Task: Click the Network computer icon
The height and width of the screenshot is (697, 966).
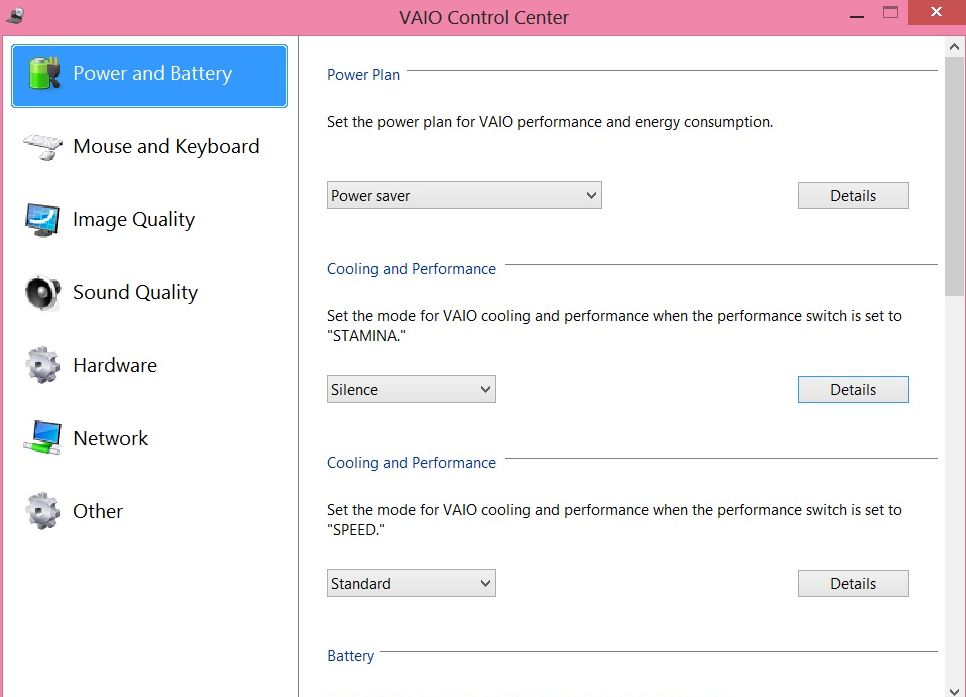Action: [43, 438]
